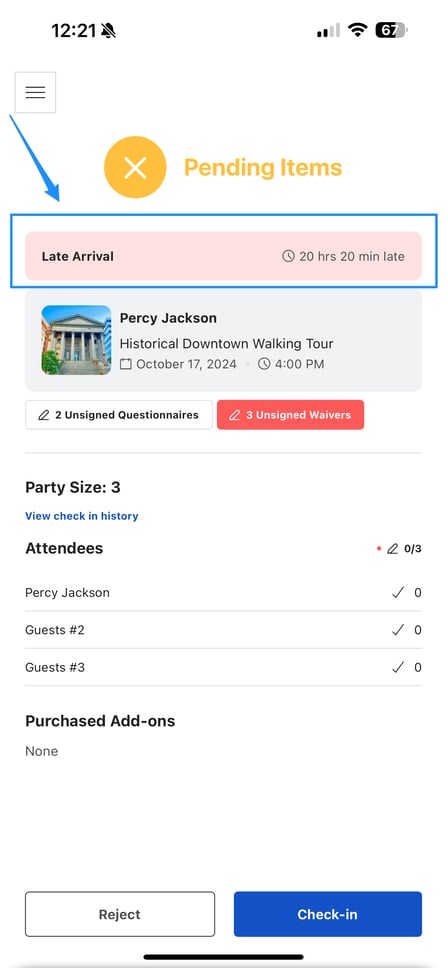Check-in the party
The height and width of the screenshot is (968, 447).
[328, 914]
